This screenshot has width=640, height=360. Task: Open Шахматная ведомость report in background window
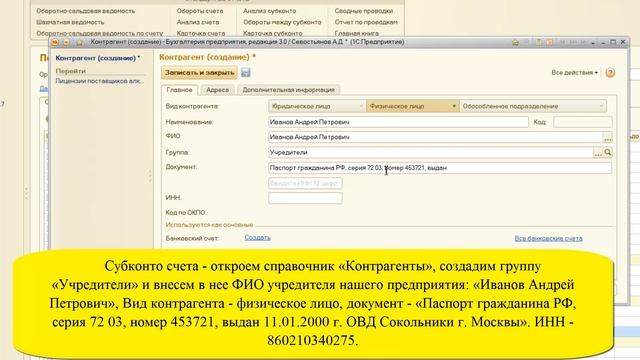70,22
